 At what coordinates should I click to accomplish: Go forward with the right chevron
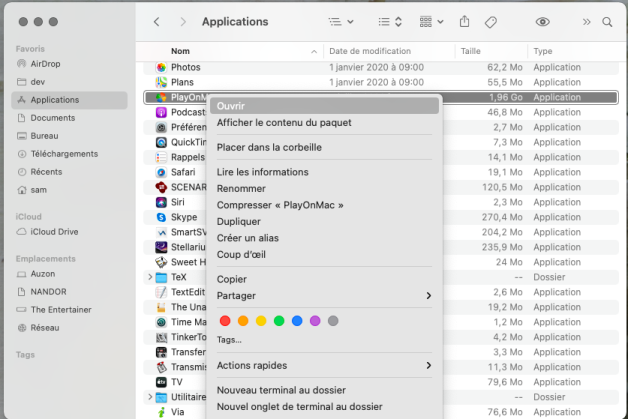(183, 22)
